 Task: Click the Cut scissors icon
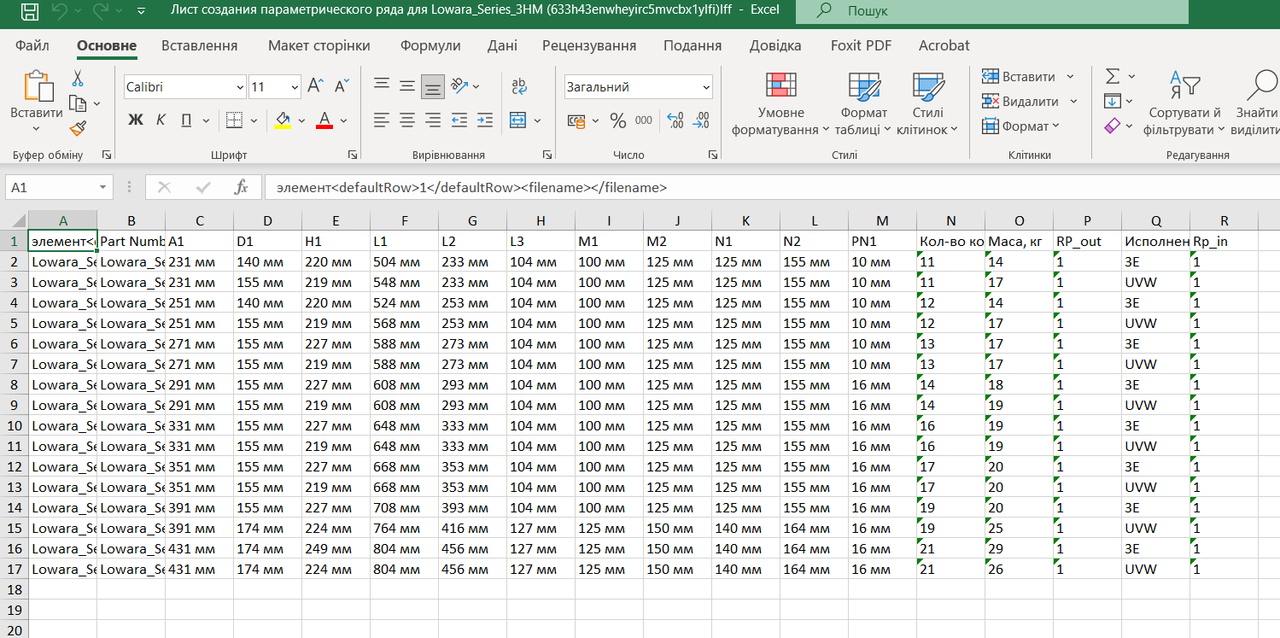click(x=77, y=78)
